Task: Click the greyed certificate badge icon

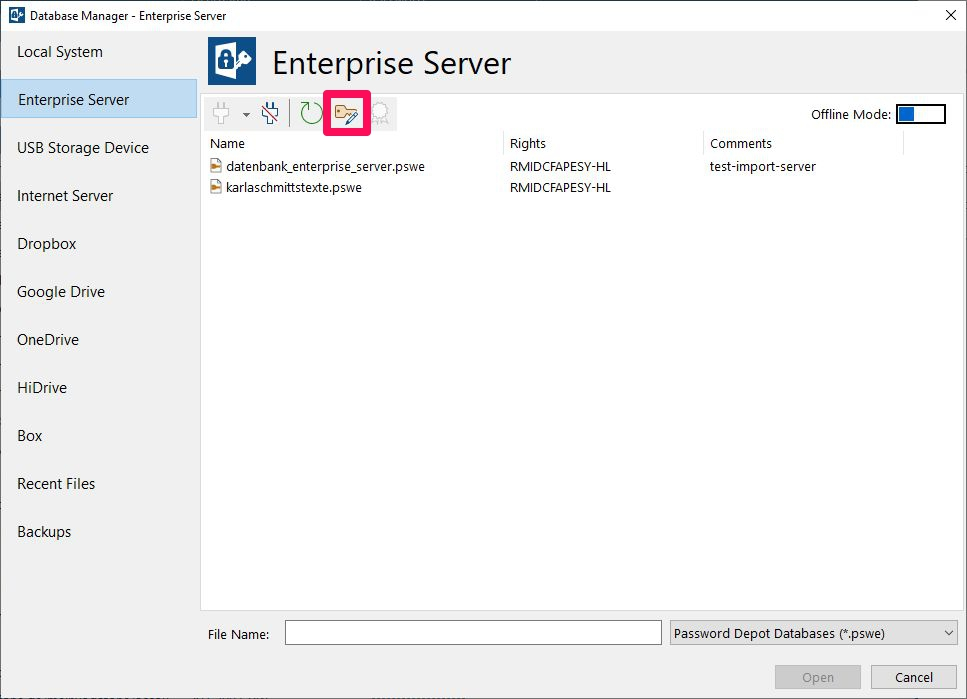Action: (x=380, y=114)
